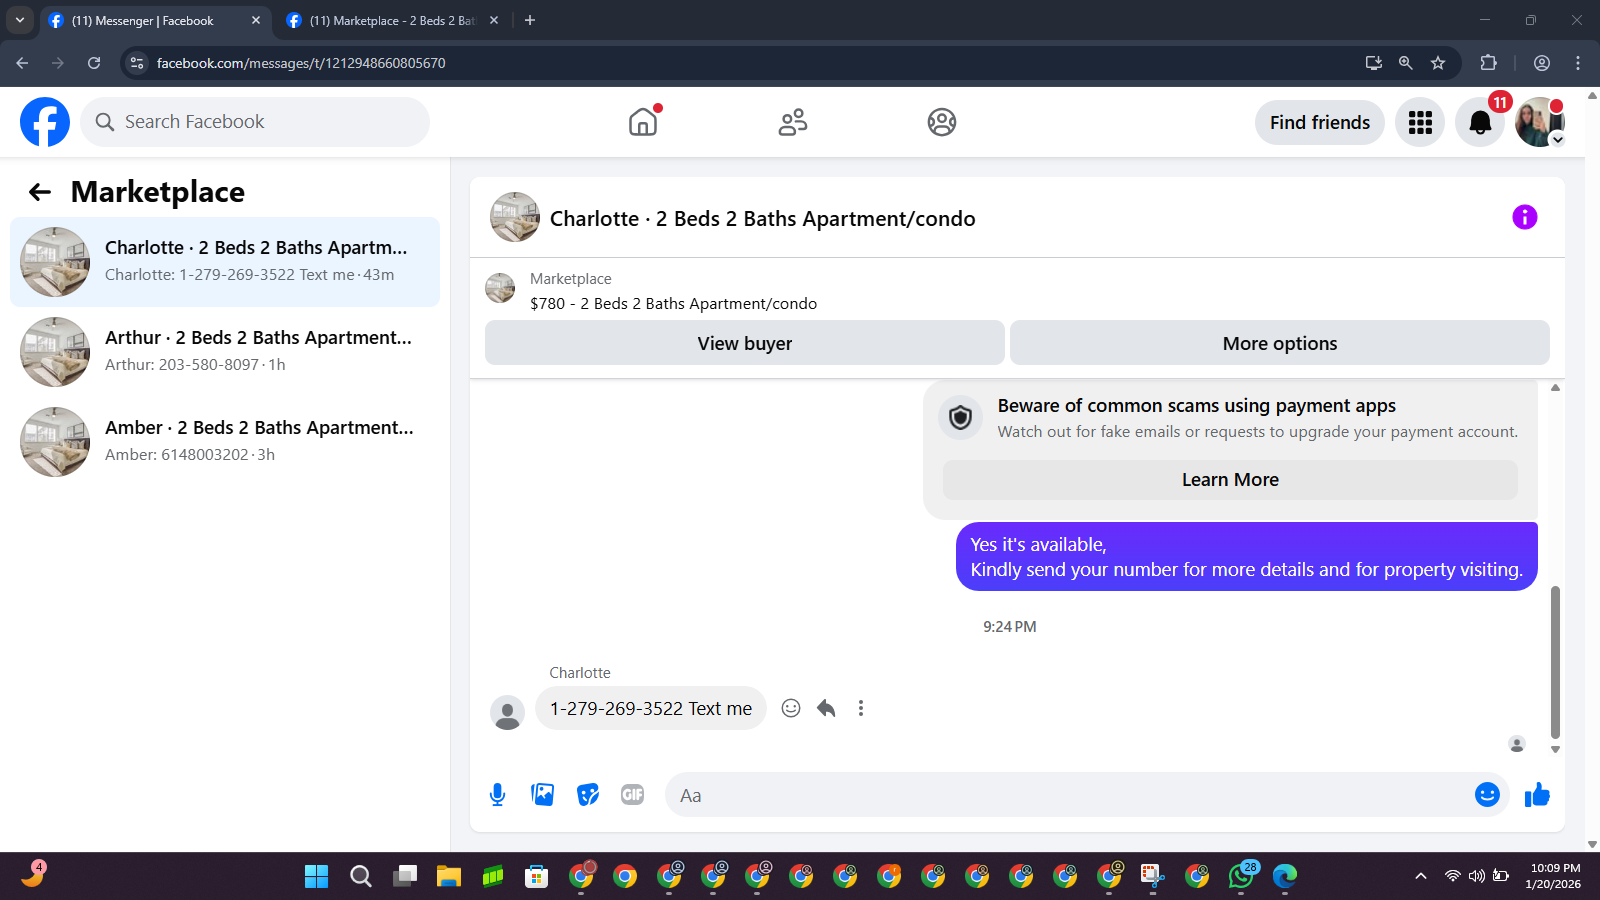Search Facebook field
1600x900 pixels.
click(x=255, y=122)
